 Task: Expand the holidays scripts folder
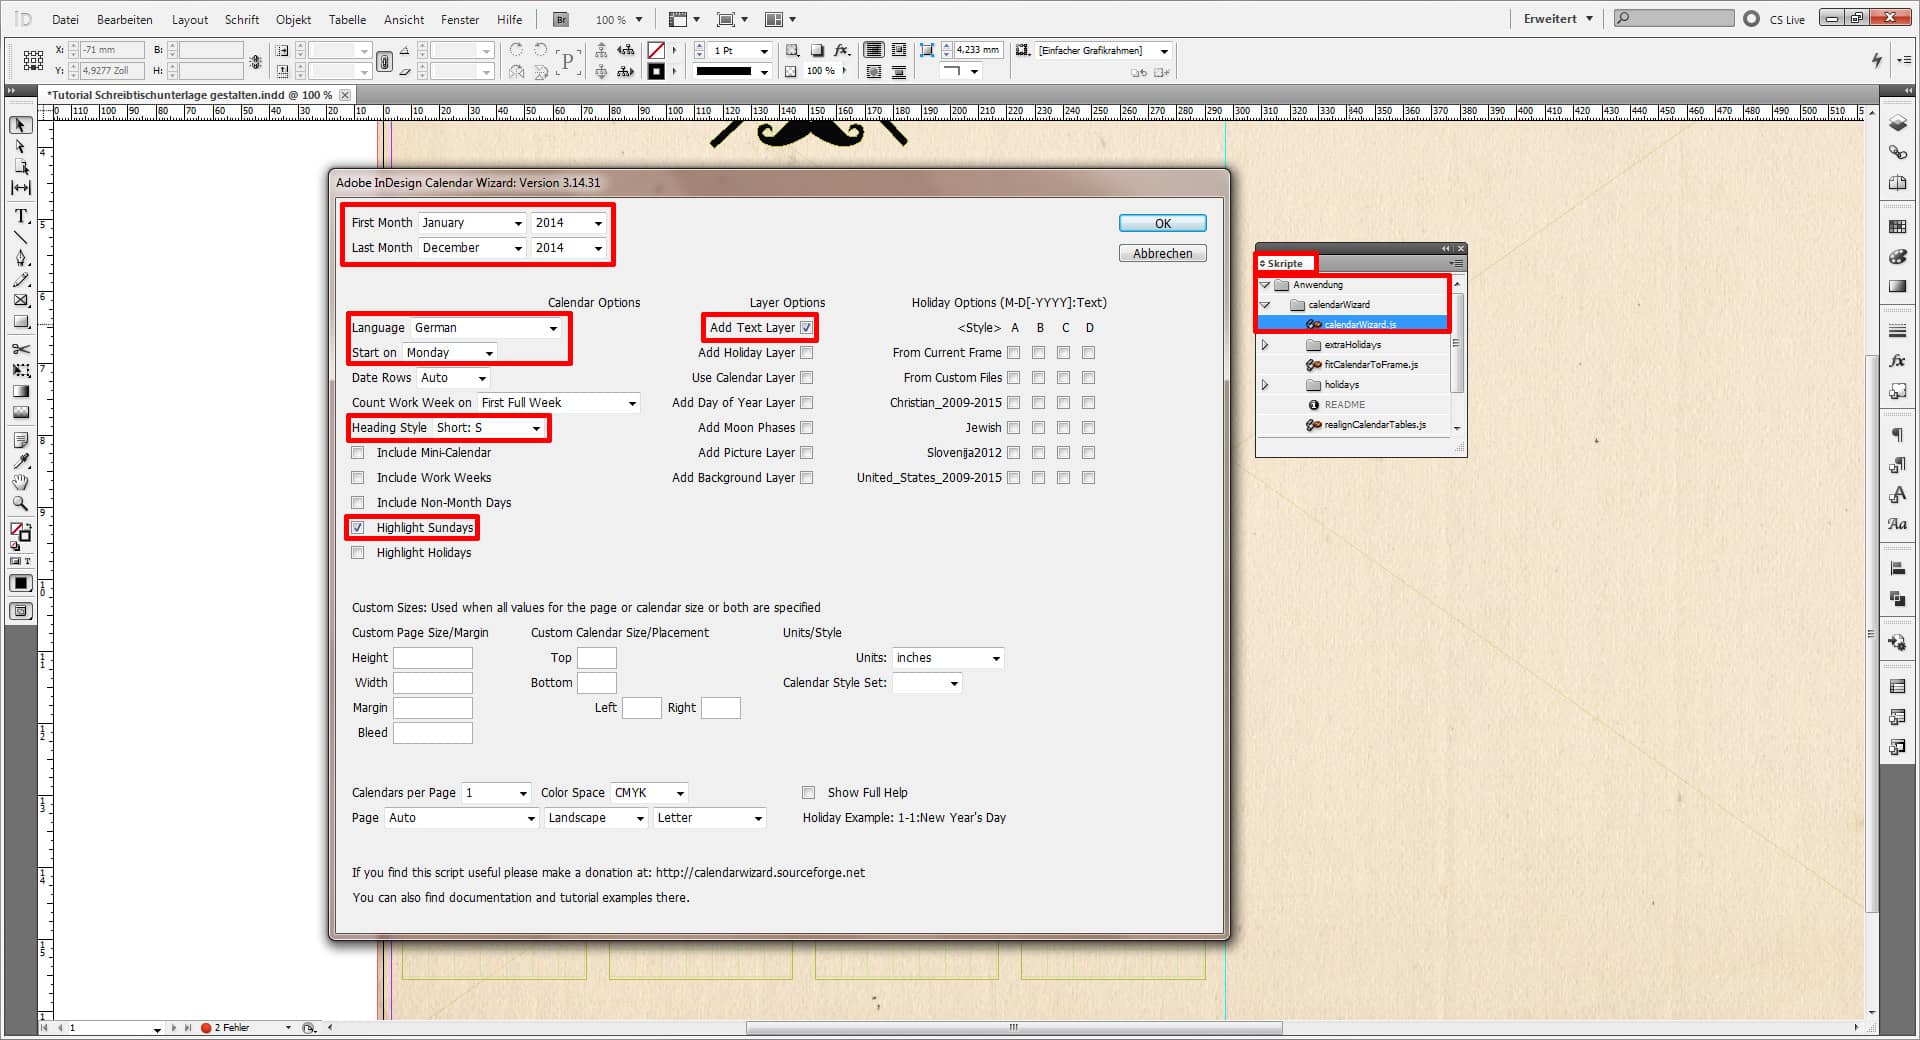[x=1266, y=384]
